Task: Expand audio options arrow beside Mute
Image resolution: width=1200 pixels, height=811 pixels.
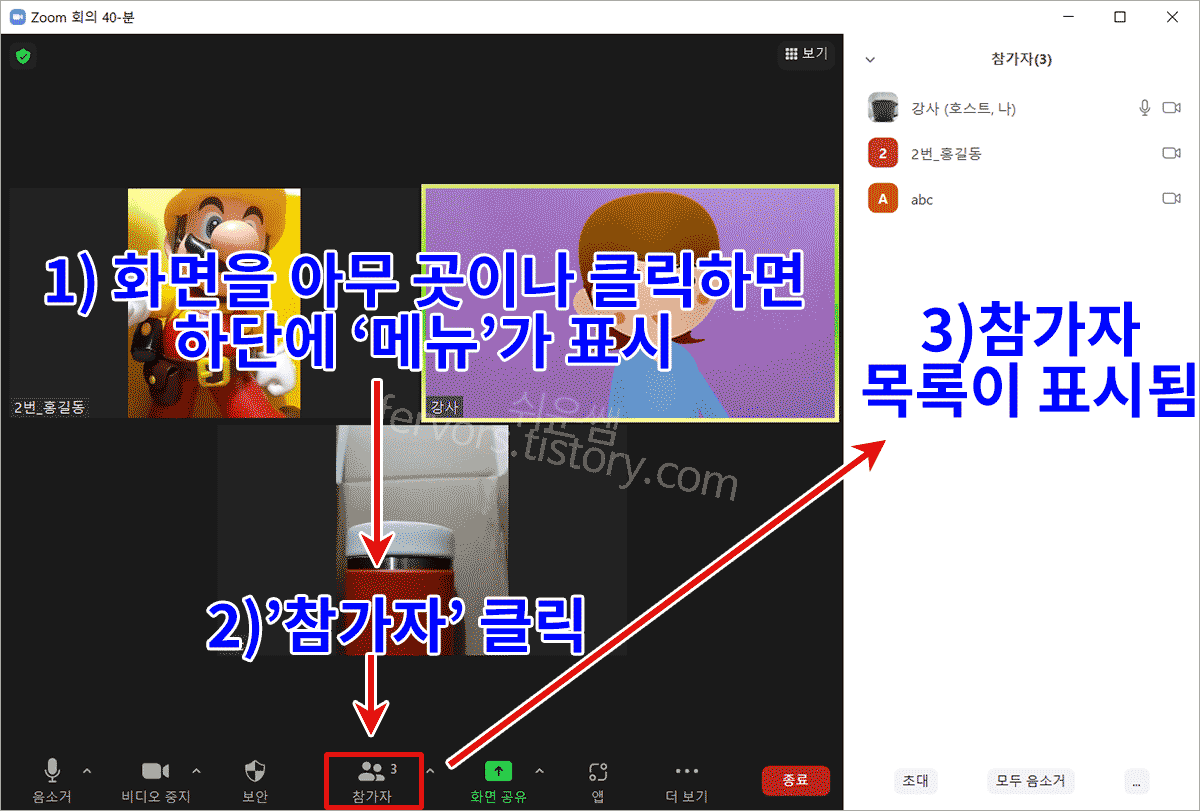Action: pyautogui.click(x=86, y=771)
